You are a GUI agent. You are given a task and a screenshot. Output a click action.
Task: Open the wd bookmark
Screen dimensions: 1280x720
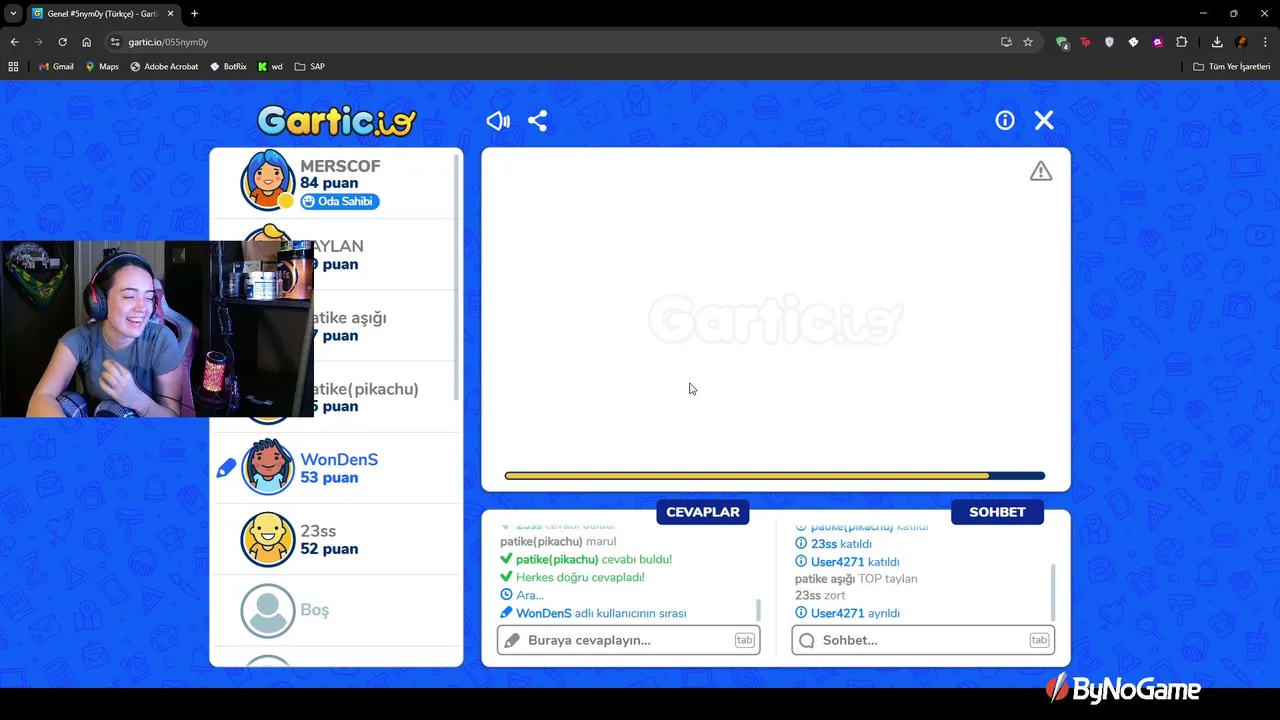pyautogui.click(x=270, y=67)
